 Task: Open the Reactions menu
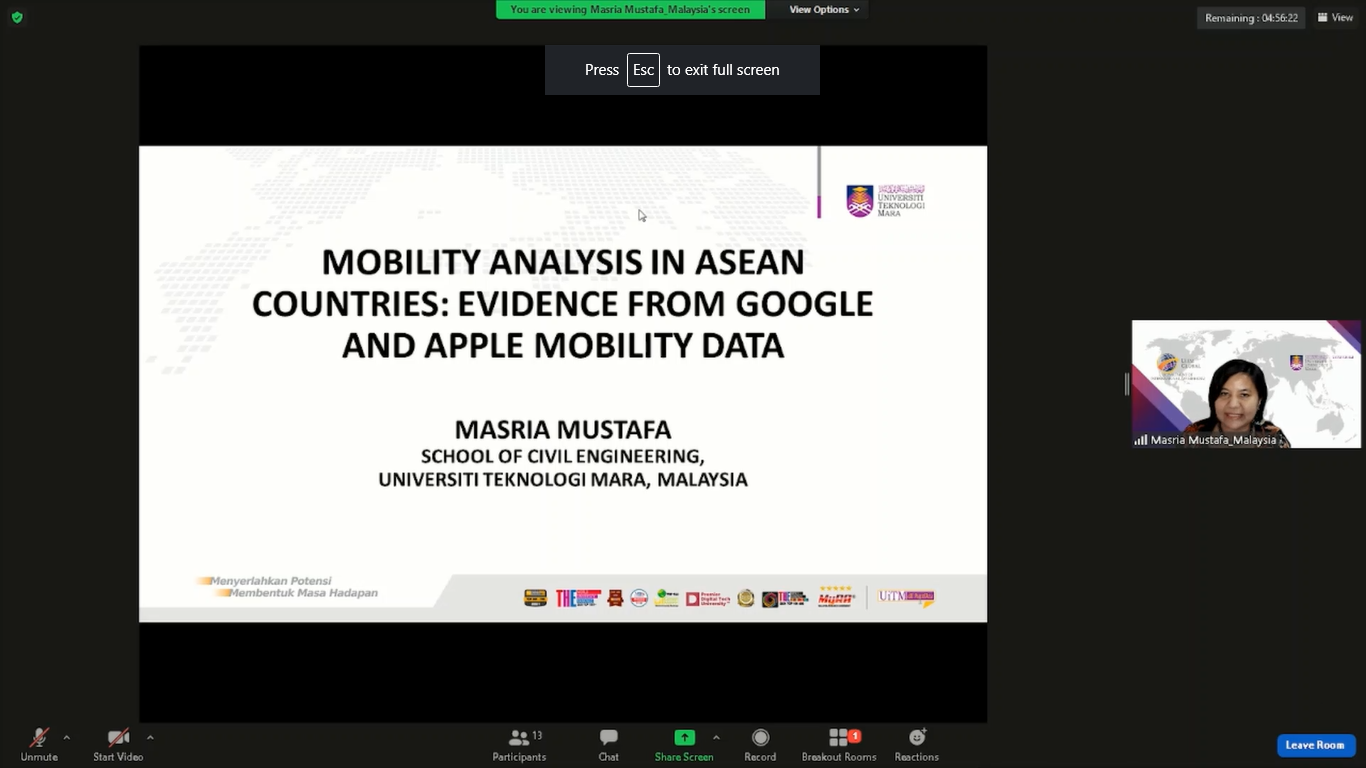coord(917,745)
